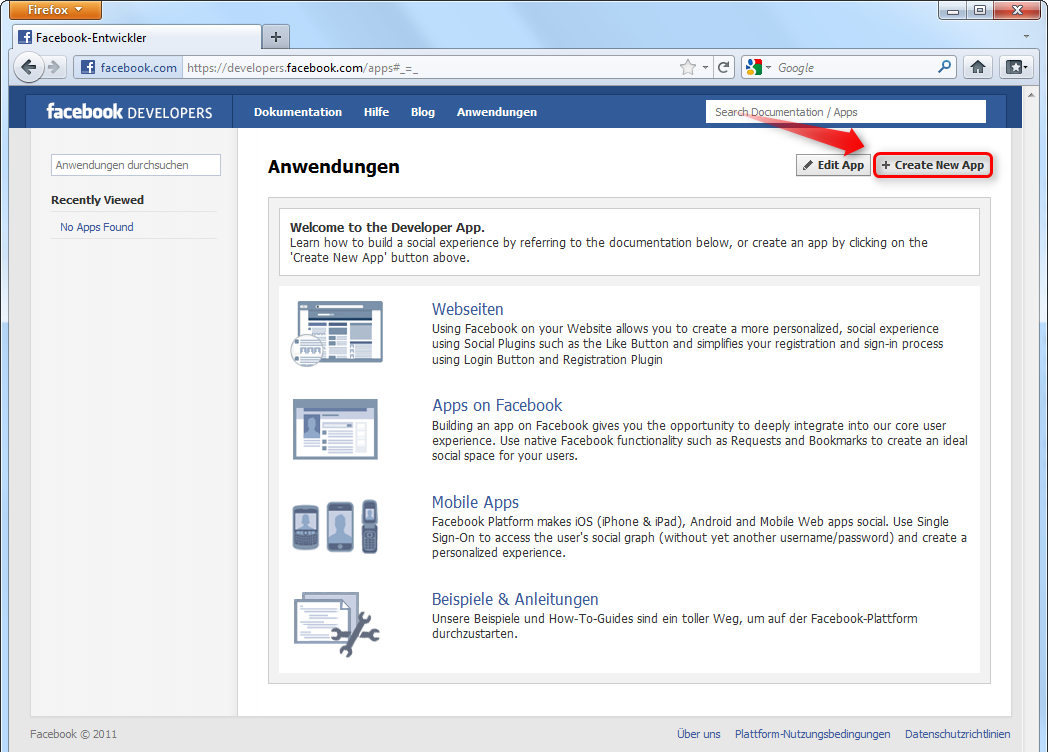Click the Welcome to the Developer App text
Screen dimensions: 1048x752
pos(388,227)
